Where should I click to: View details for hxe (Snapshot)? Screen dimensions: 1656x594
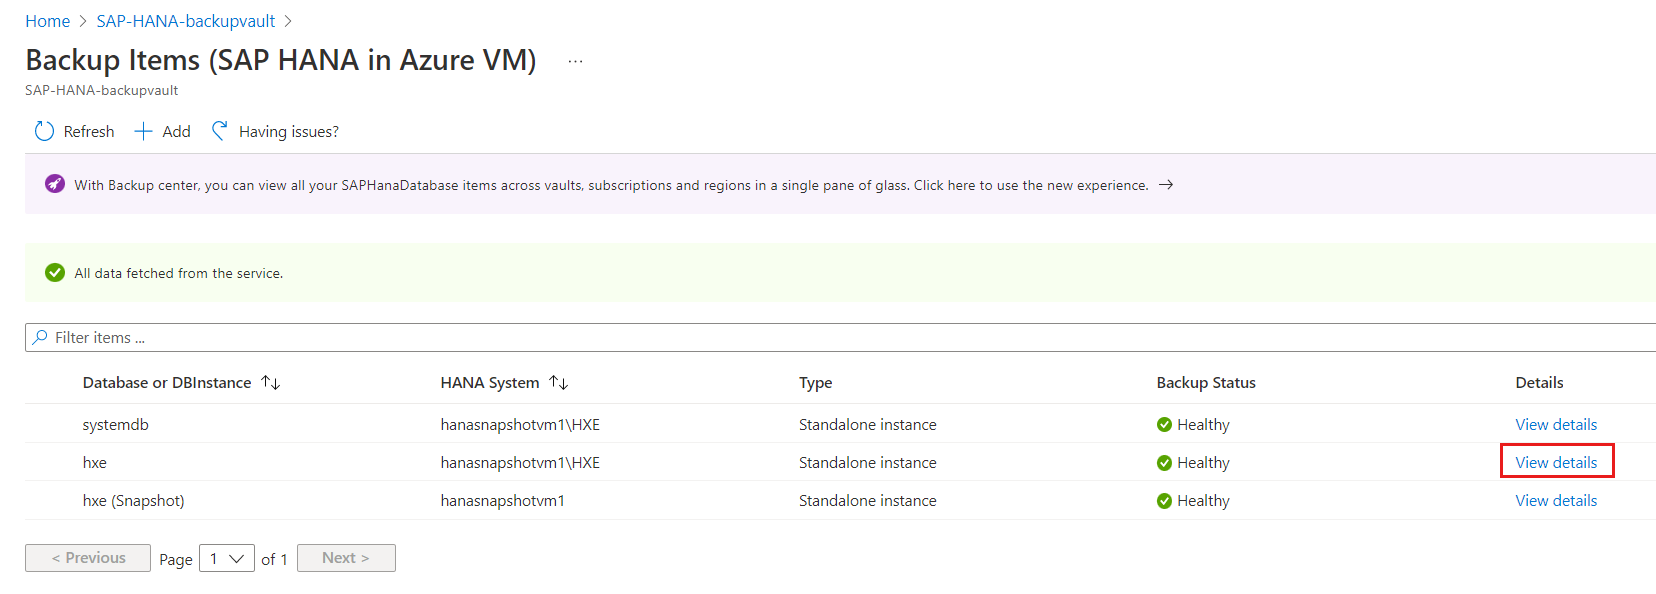[x=1556, y=501]
